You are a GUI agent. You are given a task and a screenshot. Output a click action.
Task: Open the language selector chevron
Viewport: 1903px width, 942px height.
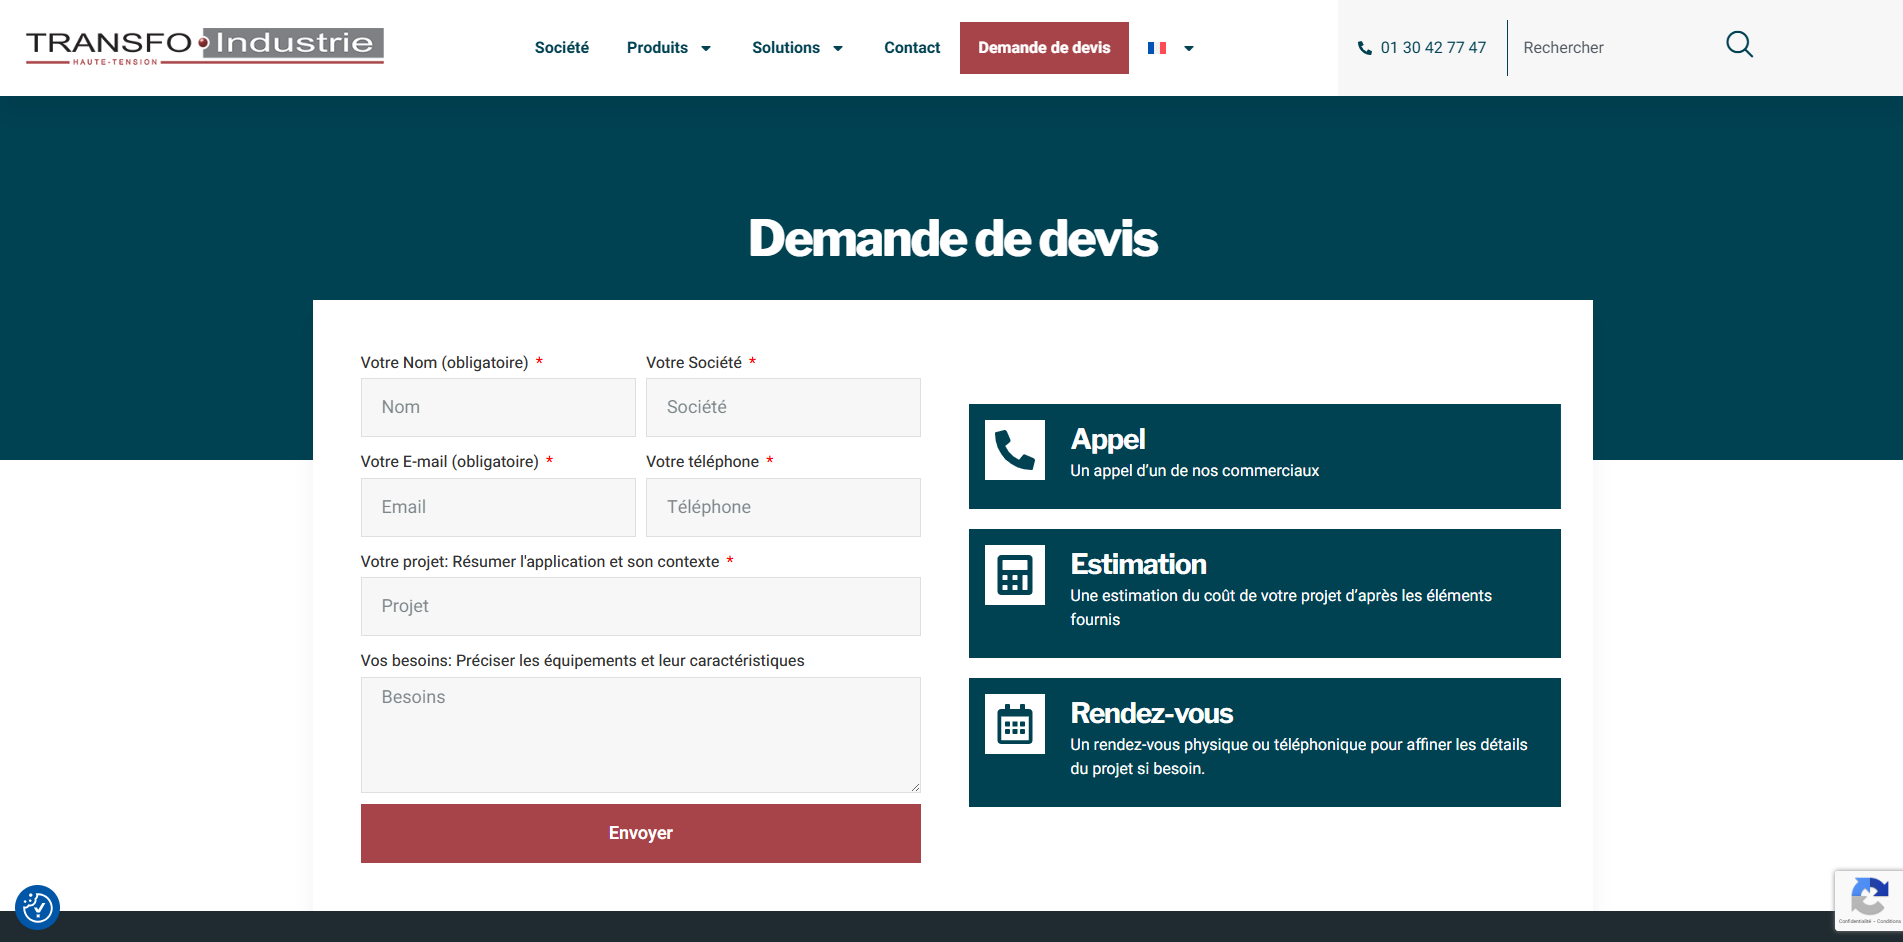pos(1188,48)
